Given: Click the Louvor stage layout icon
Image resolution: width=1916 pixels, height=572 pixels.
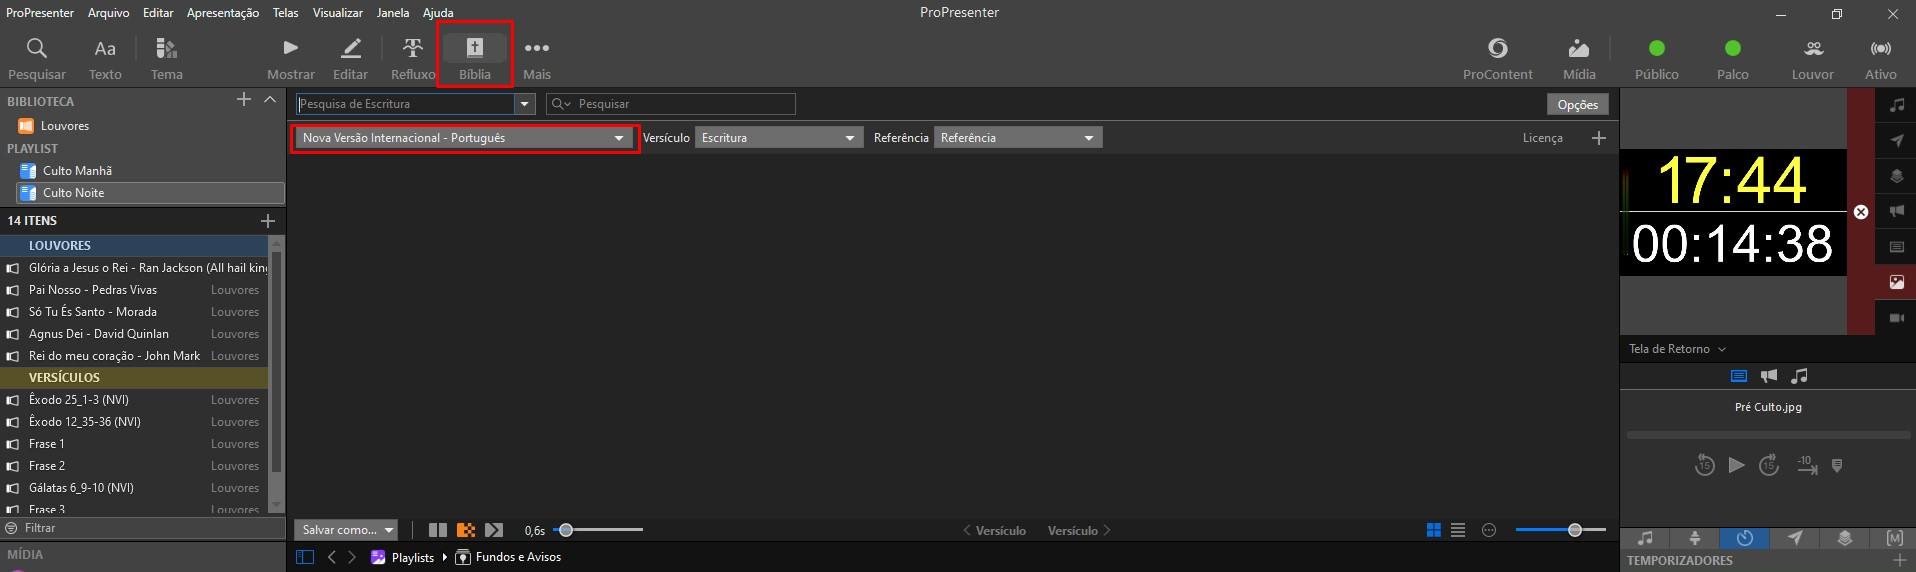Looking at the screenshot, I should (x=1813, y=58).
